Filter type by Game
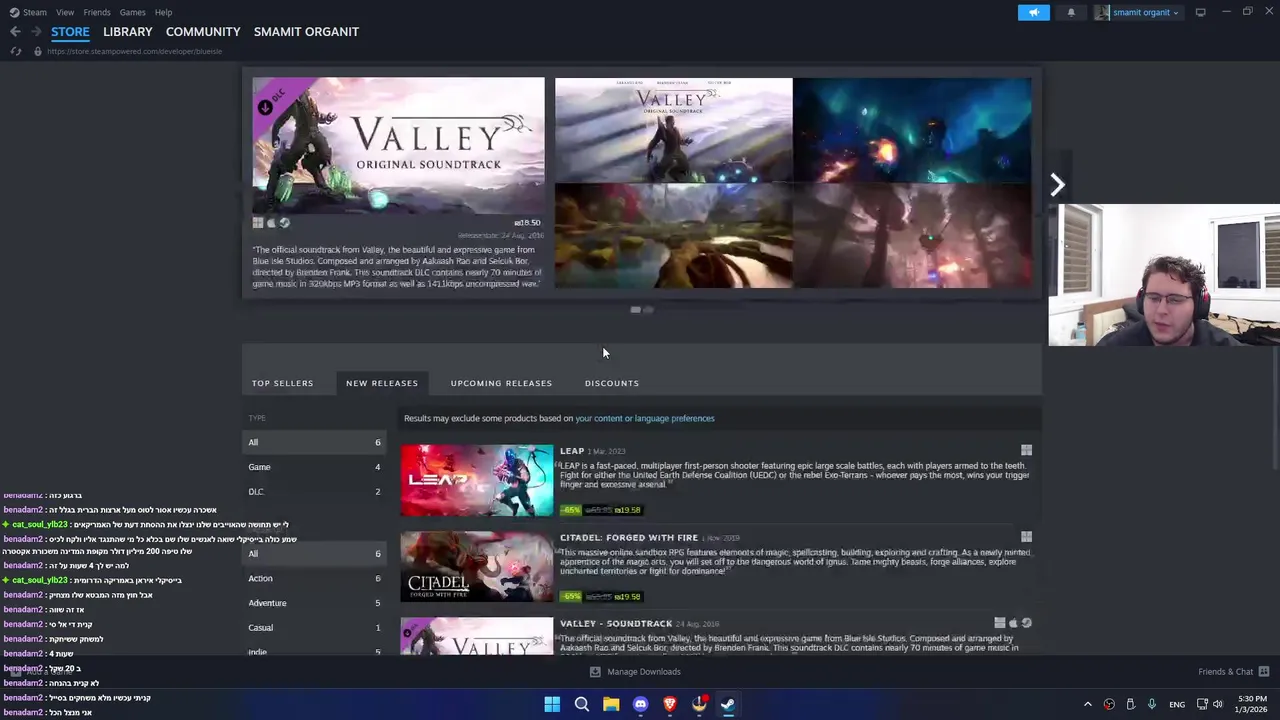 314,467
